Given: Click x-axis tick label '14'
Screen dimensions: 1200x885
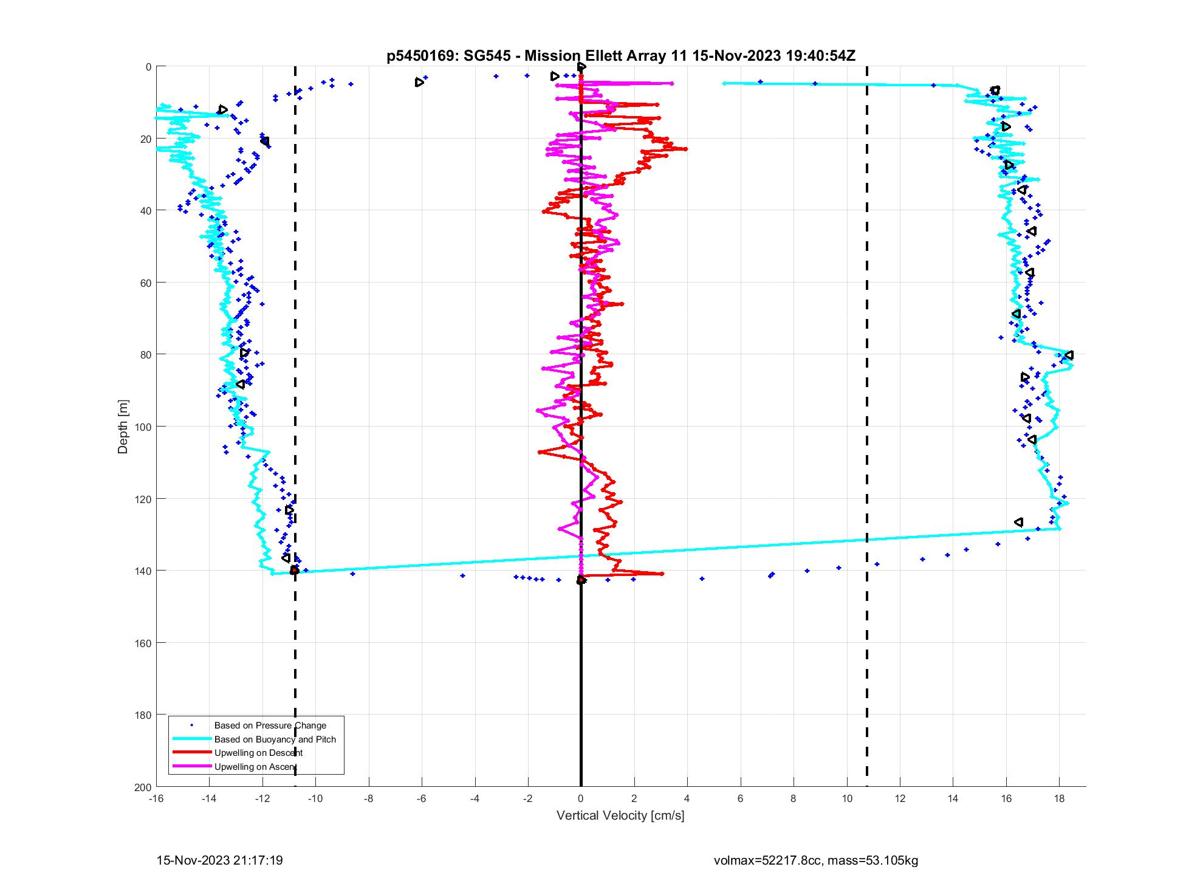Looking at the screenshot, I should [952, 798].
